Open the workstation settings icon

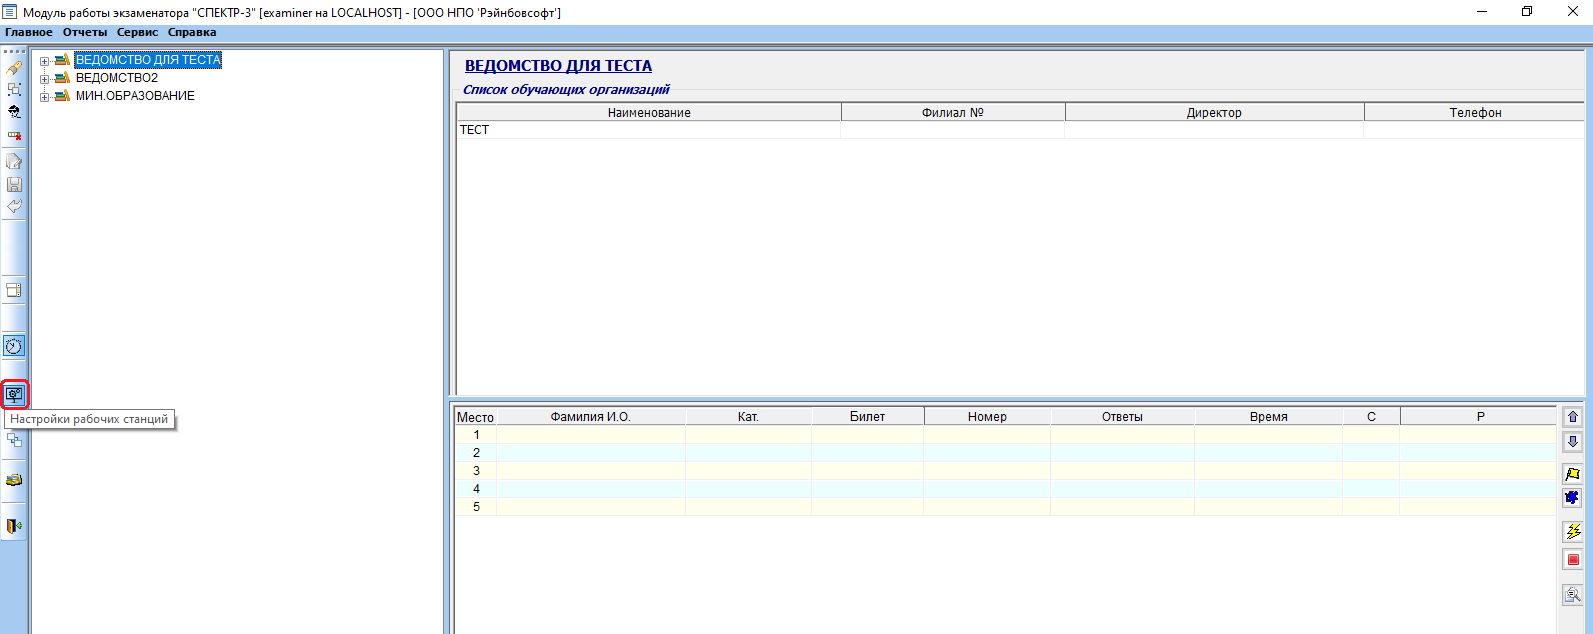(x=14, y=395)
